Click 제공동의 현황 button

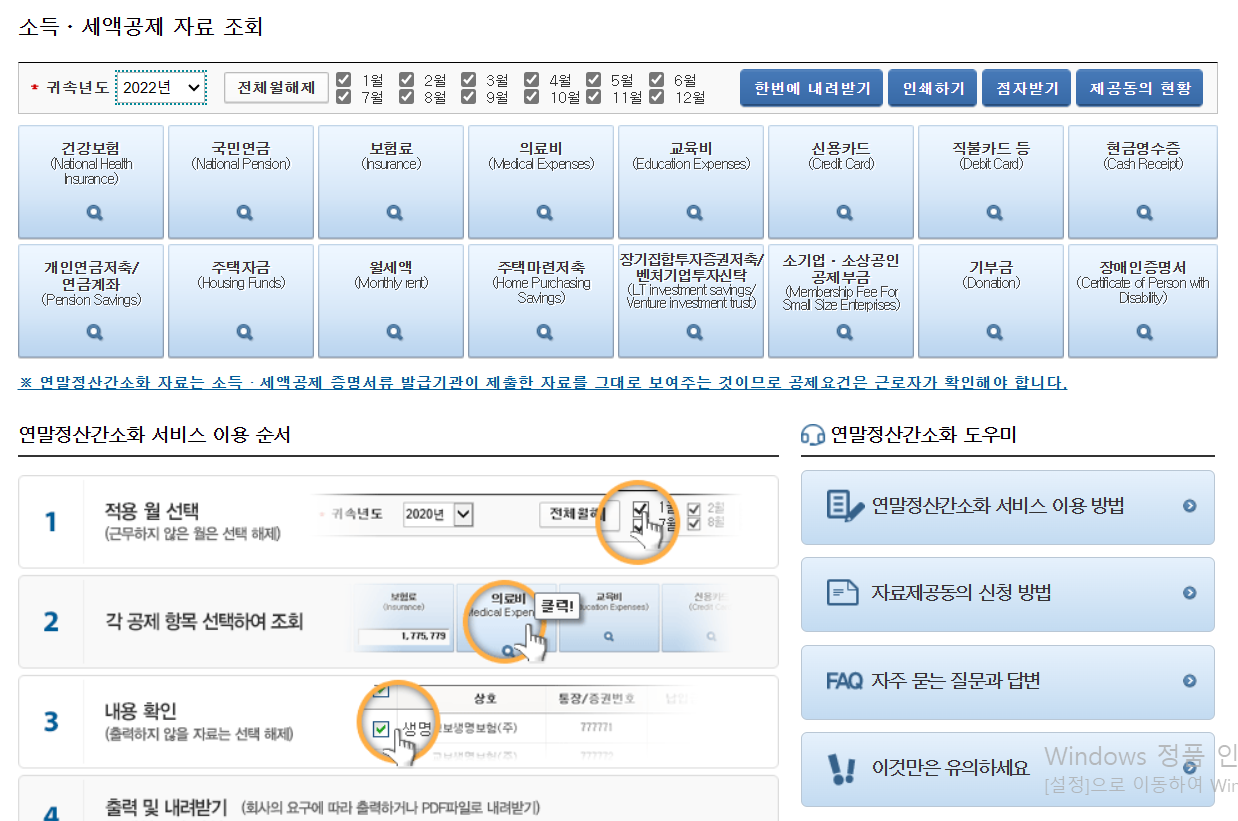[1140, 88]
